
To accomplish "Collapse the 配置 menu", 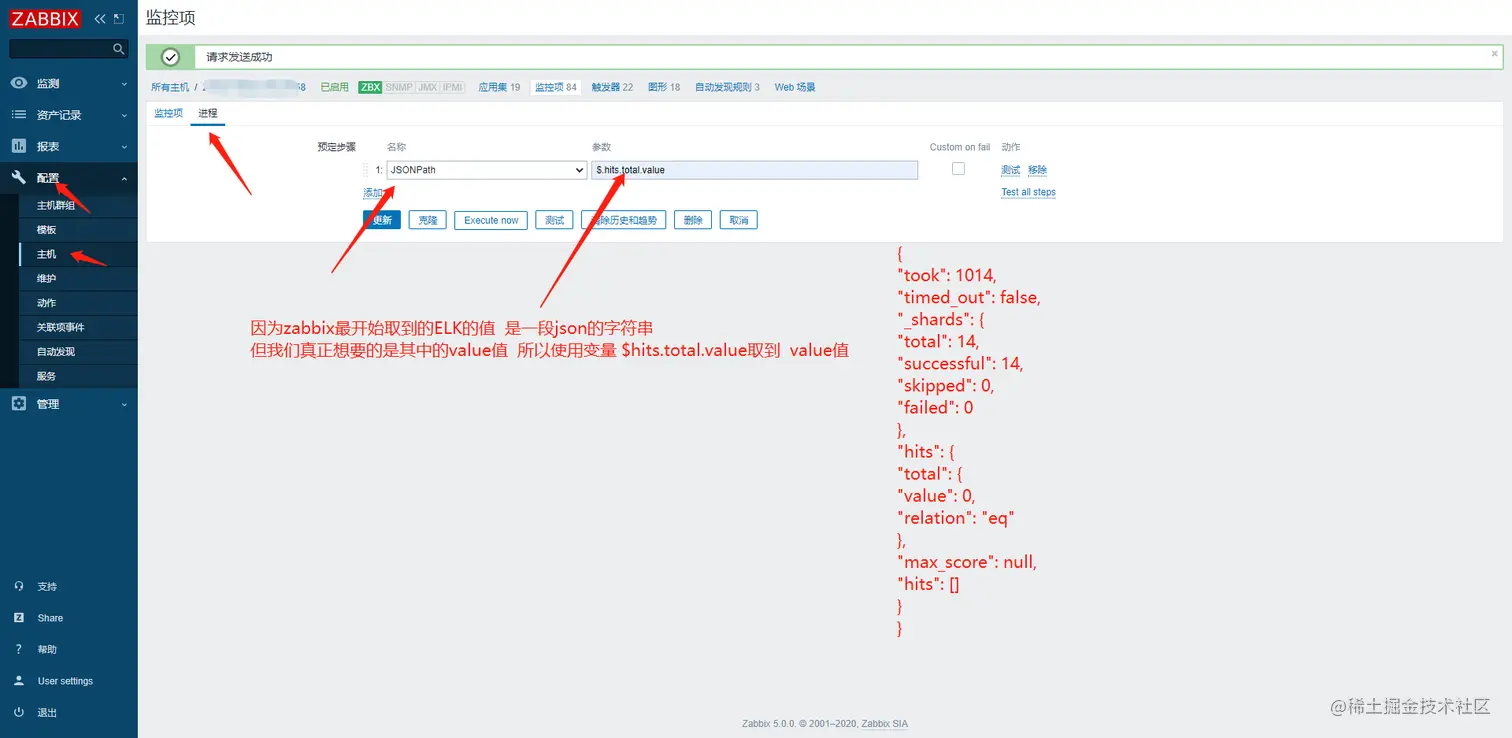I will 124,178.
